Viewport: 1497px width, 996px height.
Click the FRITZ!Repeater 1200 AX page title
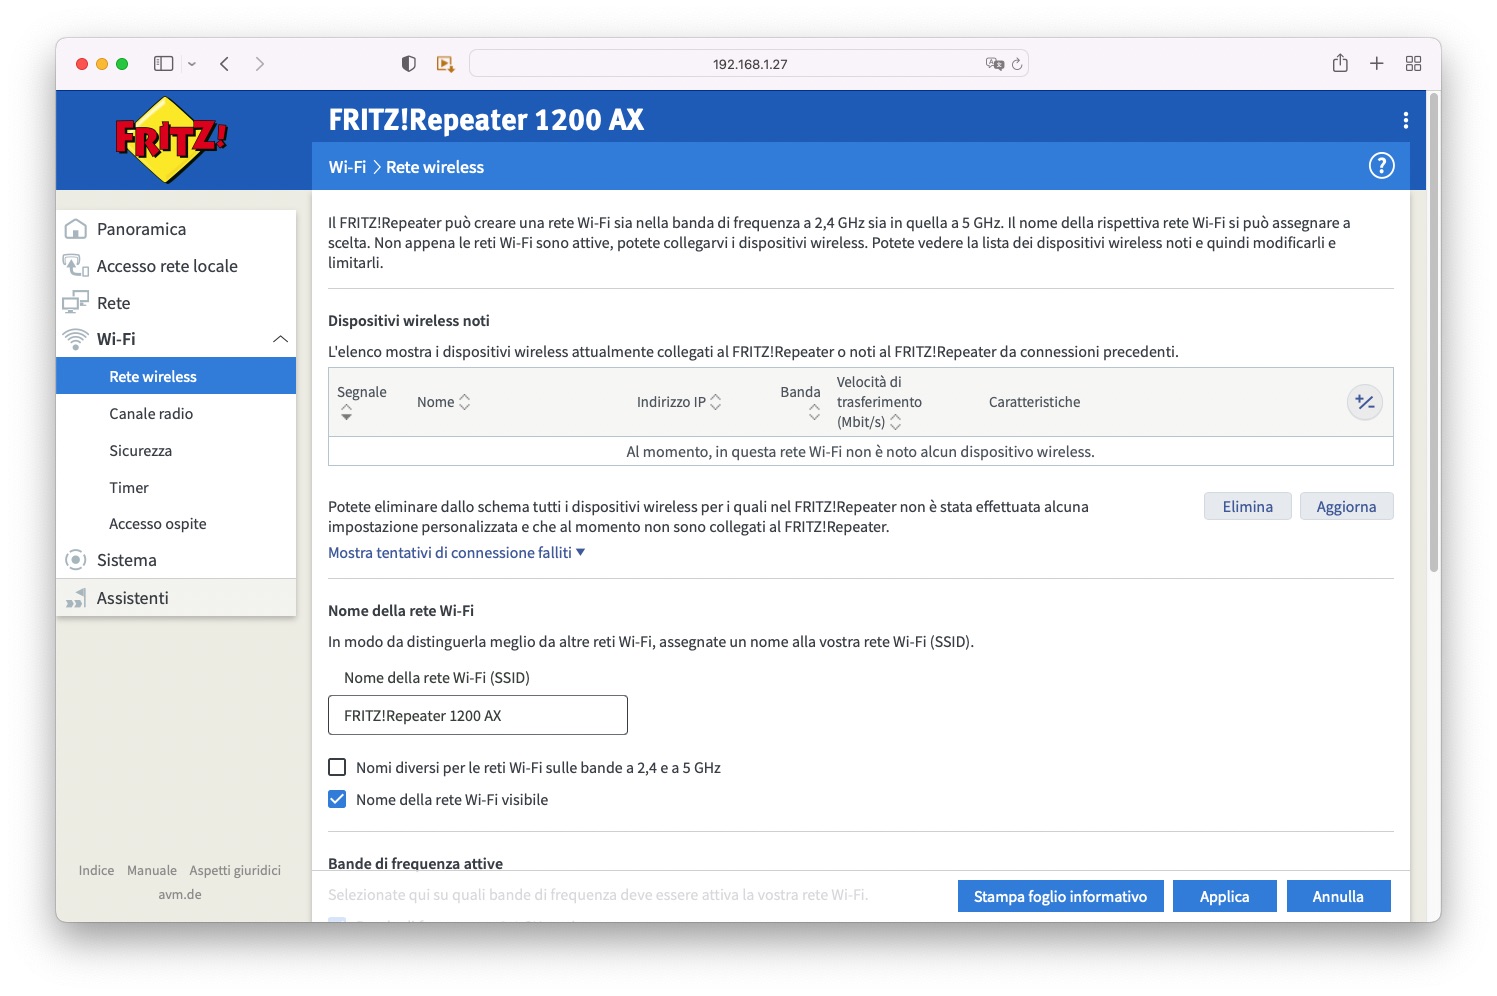(x=486, y=120)
